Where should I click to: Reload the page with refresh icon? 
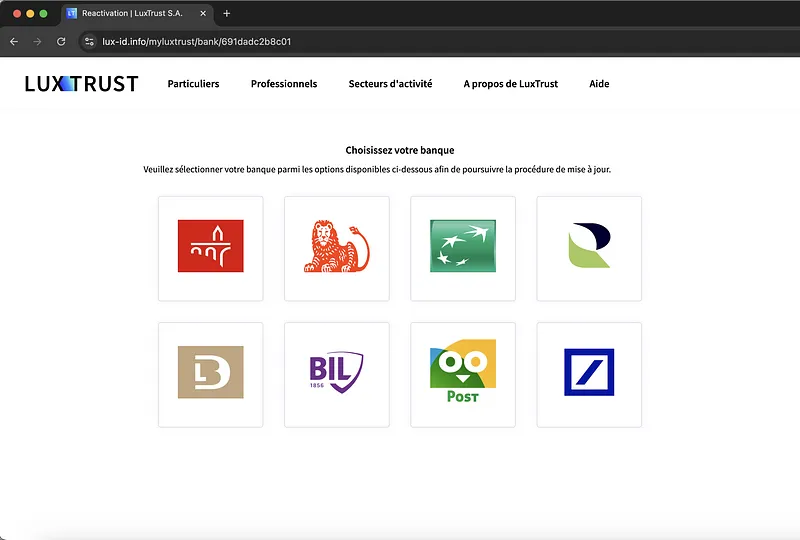61,42
